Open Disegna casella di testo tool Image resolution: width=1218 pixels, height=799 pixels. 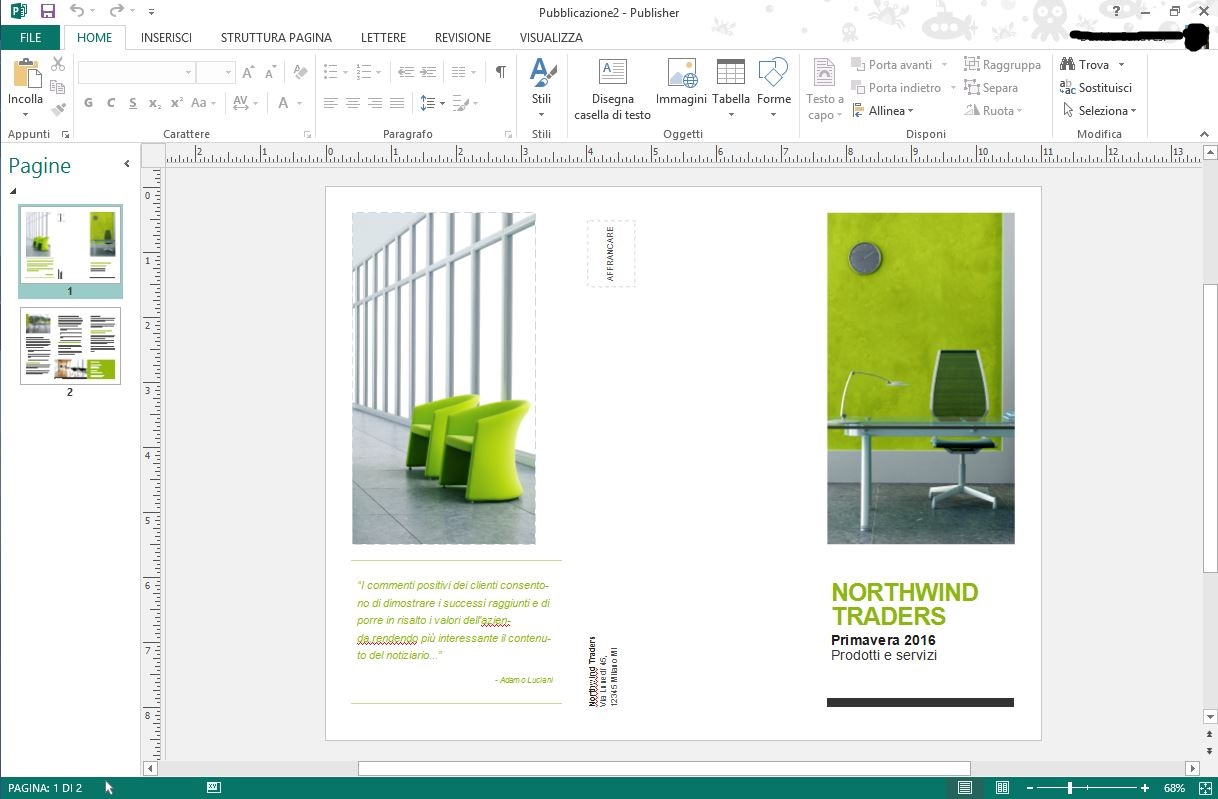(x=612, y=89)
